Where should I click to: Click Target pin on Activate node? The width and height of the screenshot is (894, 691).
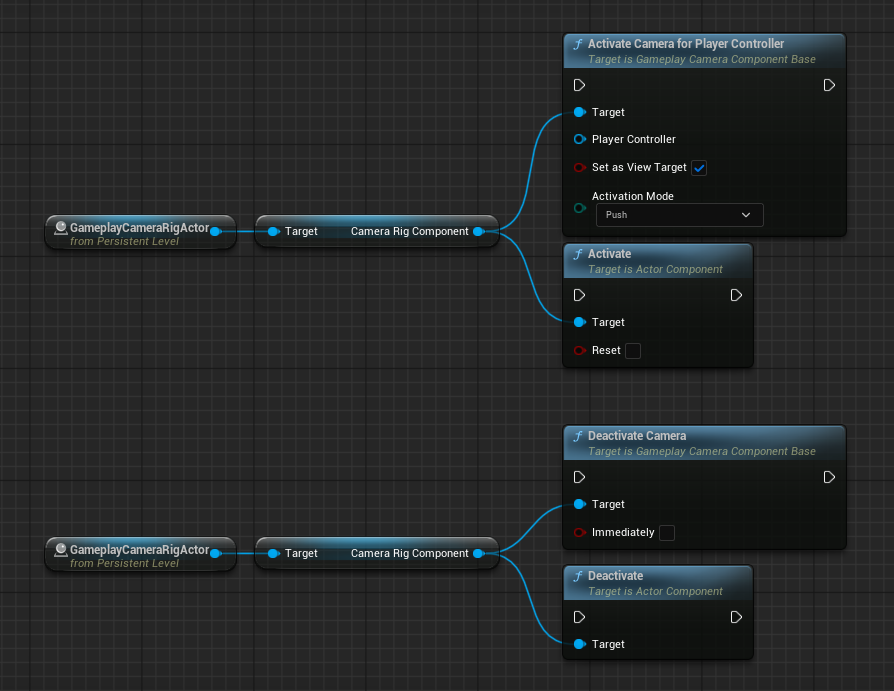(580, 322)
